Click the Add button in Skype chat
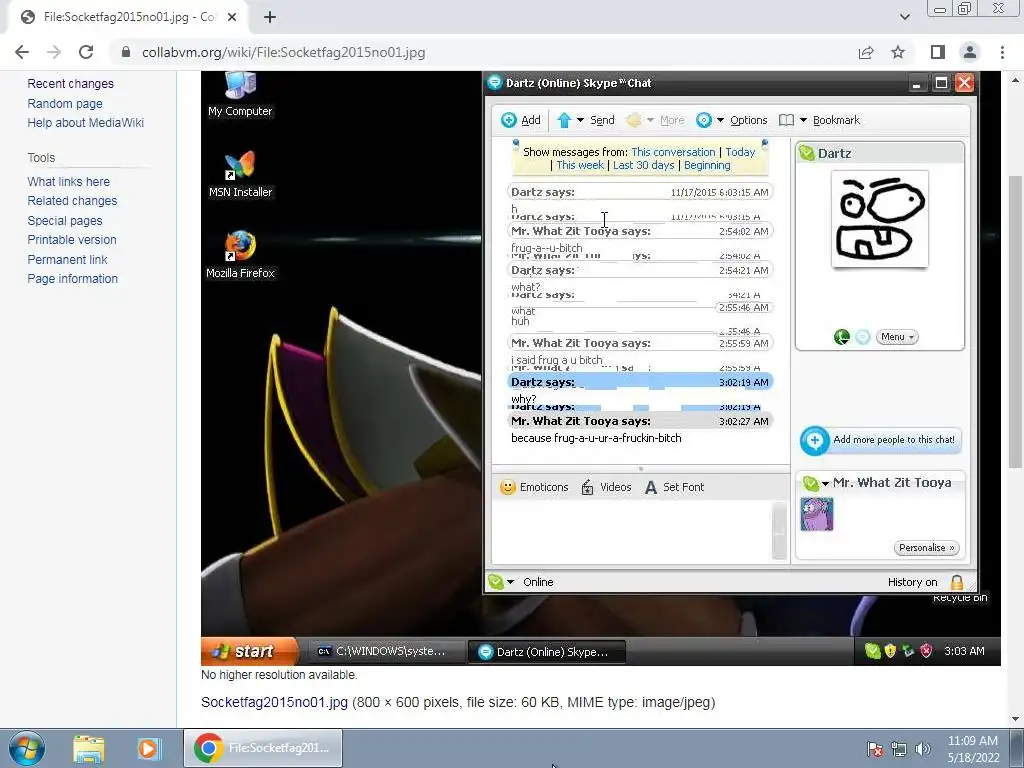Image resolution: width=1024 pixels, height=768 pixels. click(x=521, y=120)
